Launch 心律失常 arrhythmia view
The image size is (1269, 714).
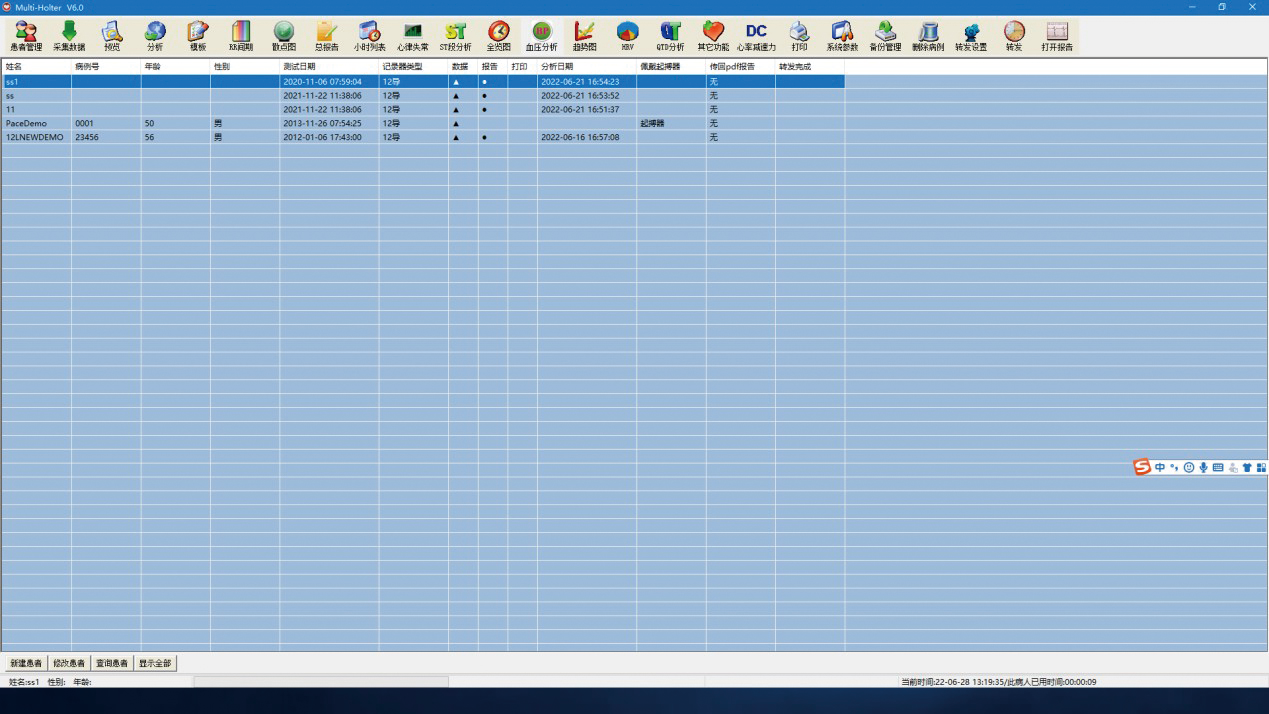pos(412,36)
